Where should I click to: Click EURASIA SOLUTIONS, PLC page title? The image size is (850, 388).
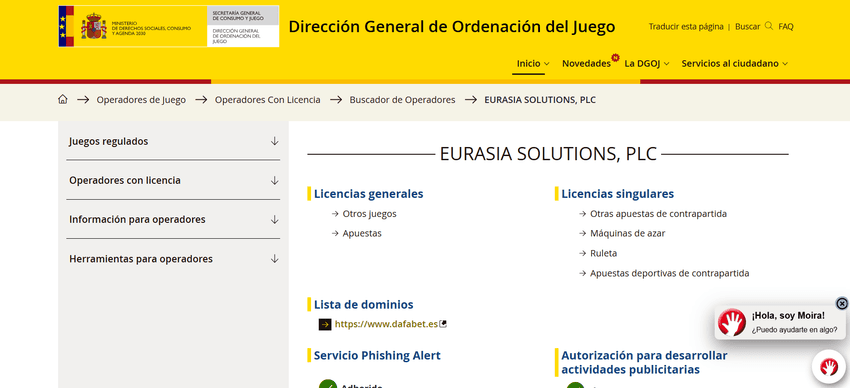point(548,154)
